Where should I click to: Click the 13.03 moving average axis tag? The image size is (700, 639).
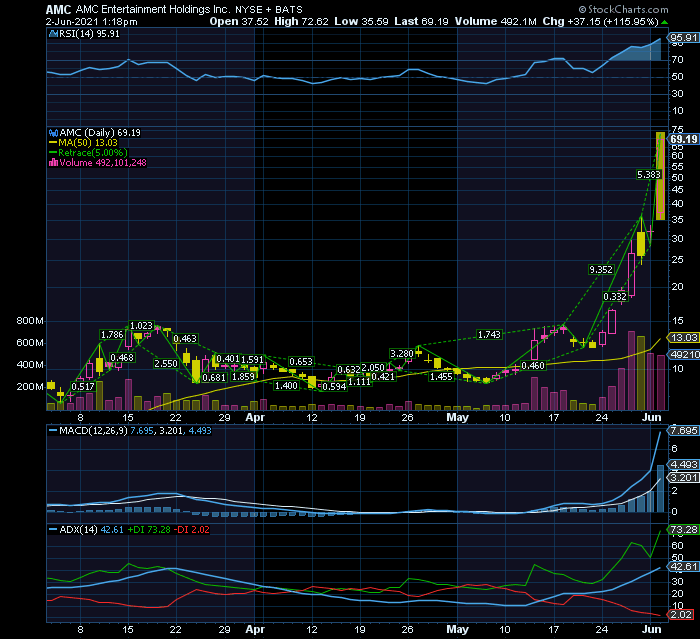(683, 338)
